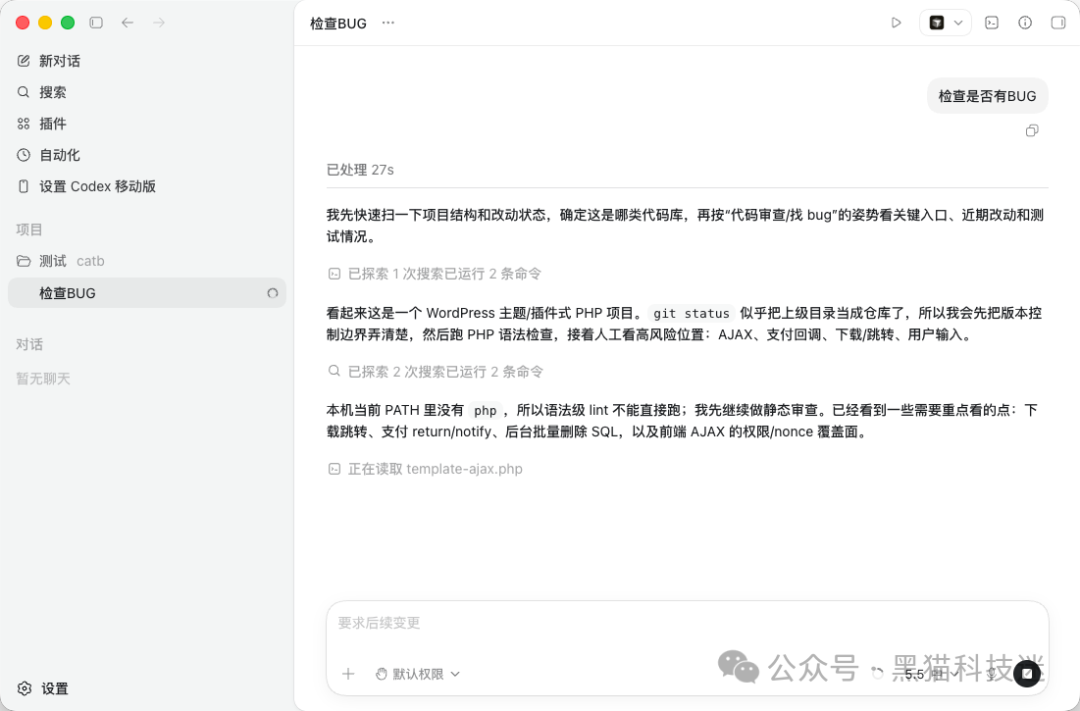Expand 正在读取 template-ajax.php step

pos(435,468)
